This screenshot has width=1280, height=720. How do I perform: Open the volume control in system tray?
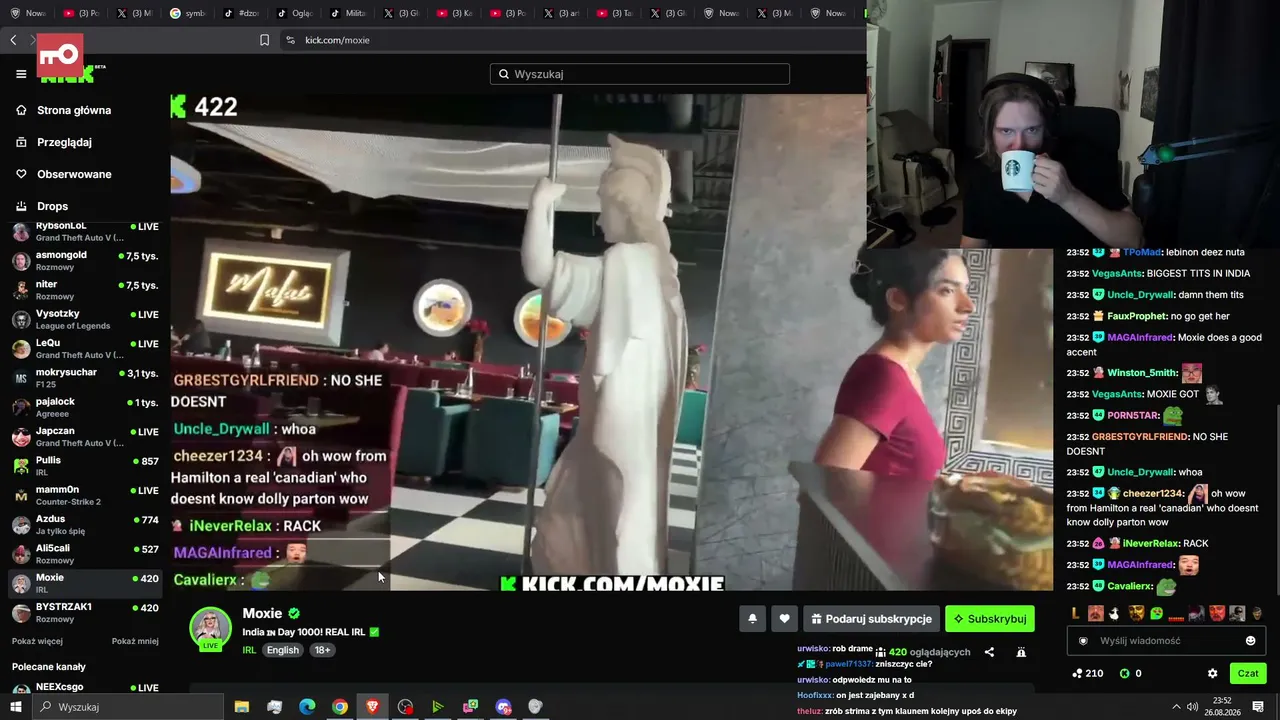click(1192, 707)
